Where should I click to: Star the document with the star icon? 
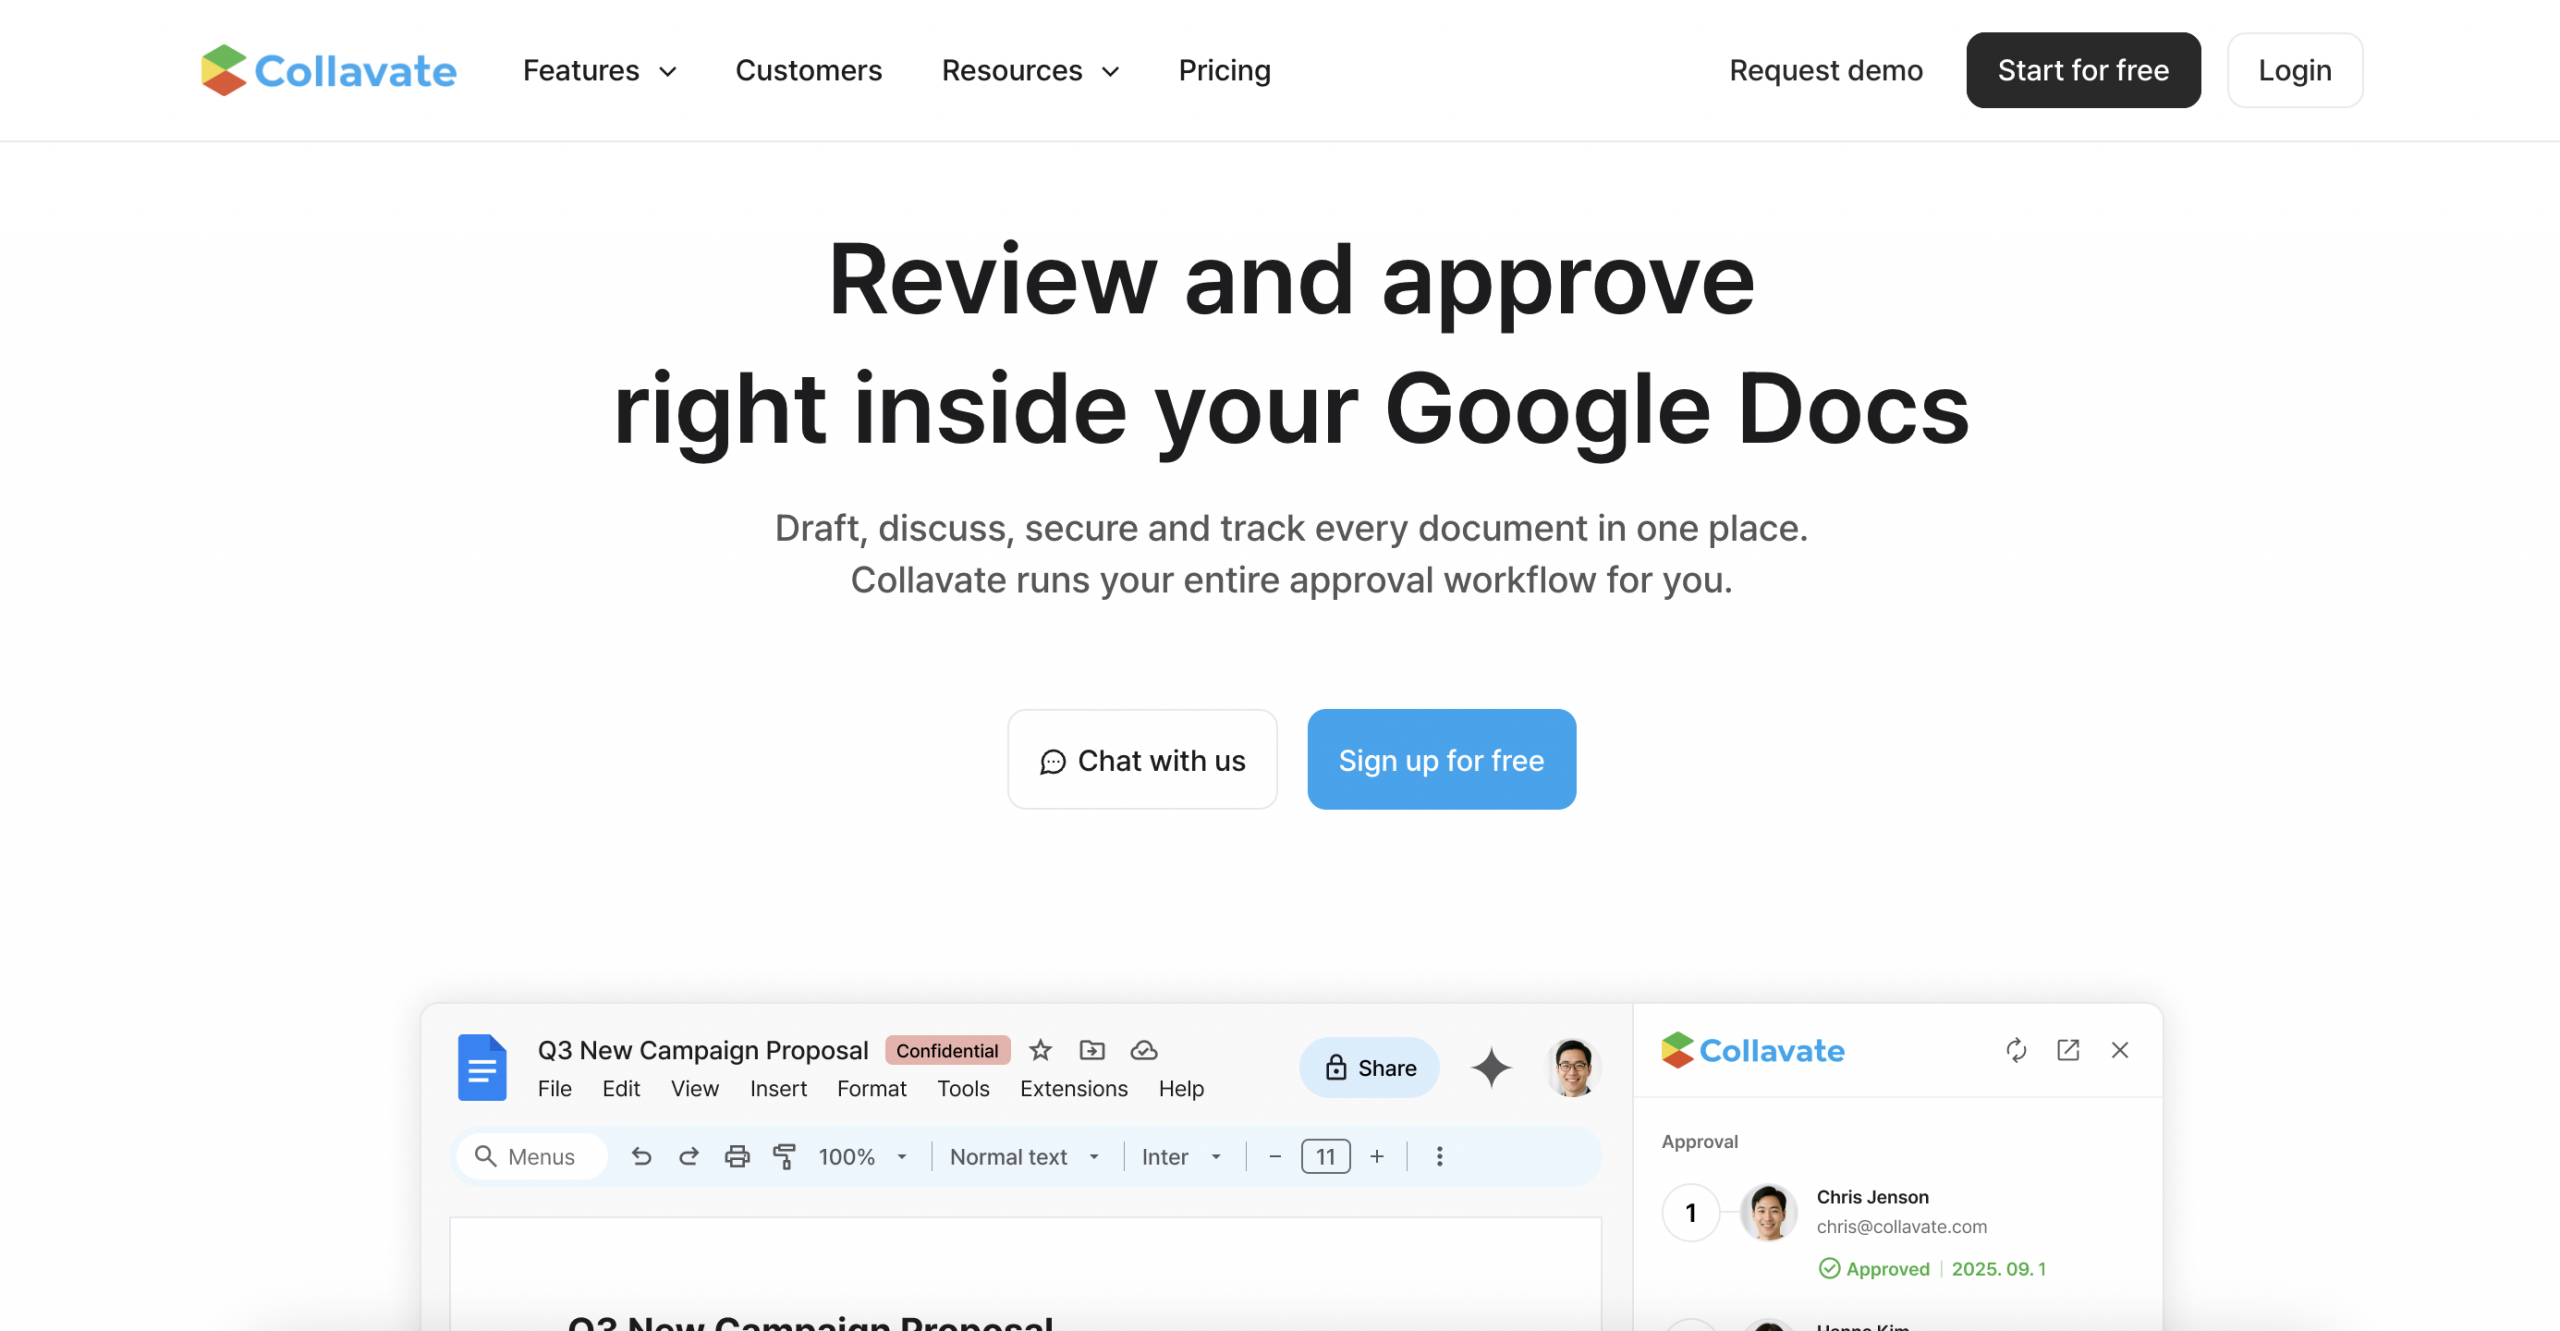(x=1040, y=1050)
